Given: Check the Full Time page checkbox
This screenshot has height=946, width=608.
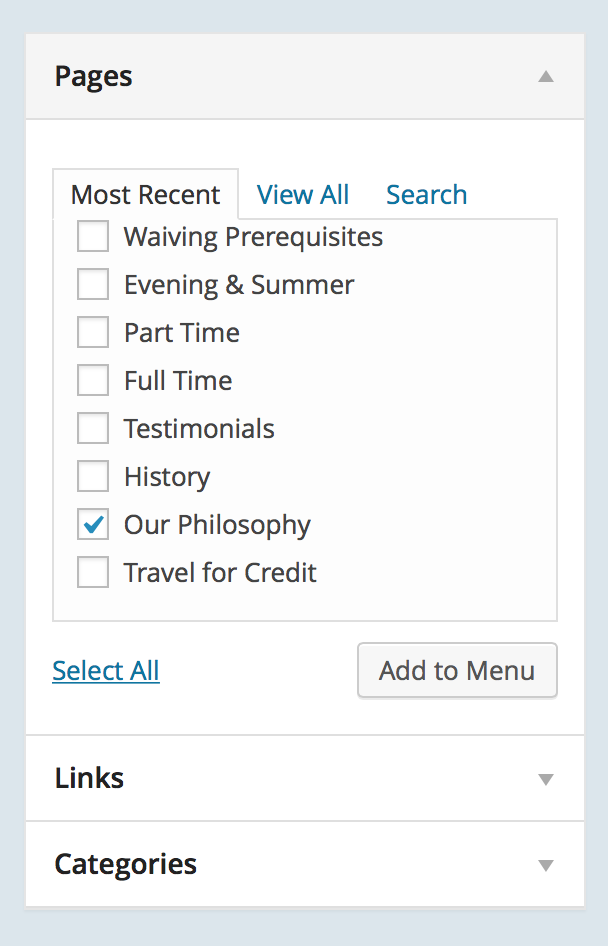Looking at the screenshot, I should [93, 381].
